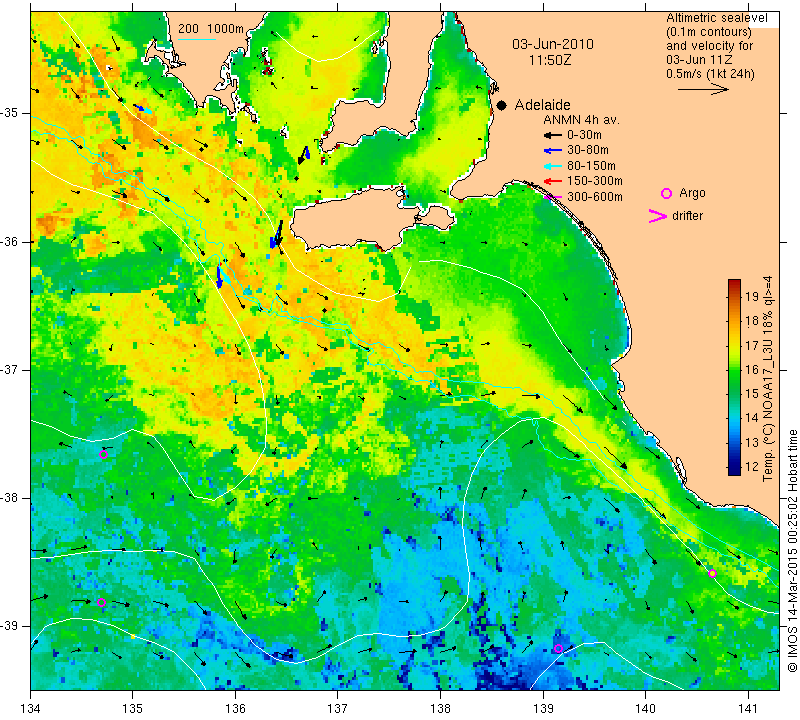Click the cyan 200/1000m isobath legend line
This screenshot has width=800, height=720.
click(197, 38)
